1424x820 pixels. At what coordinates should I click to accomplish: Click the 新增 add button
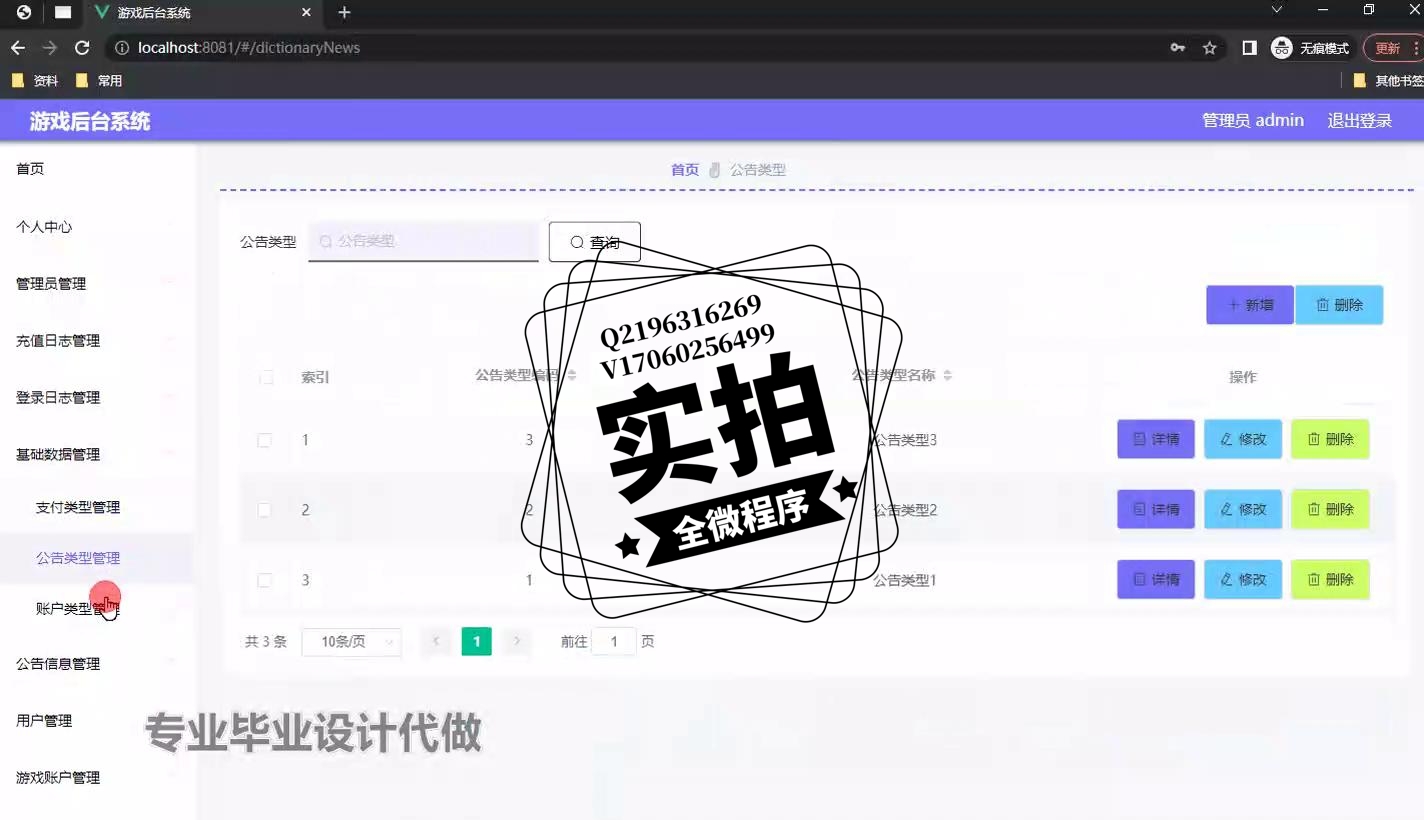click(1250, 305)
